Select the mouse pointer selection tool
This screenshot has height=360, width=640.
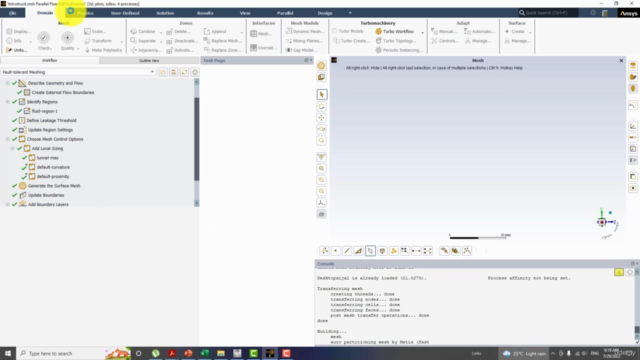point(322,95)
